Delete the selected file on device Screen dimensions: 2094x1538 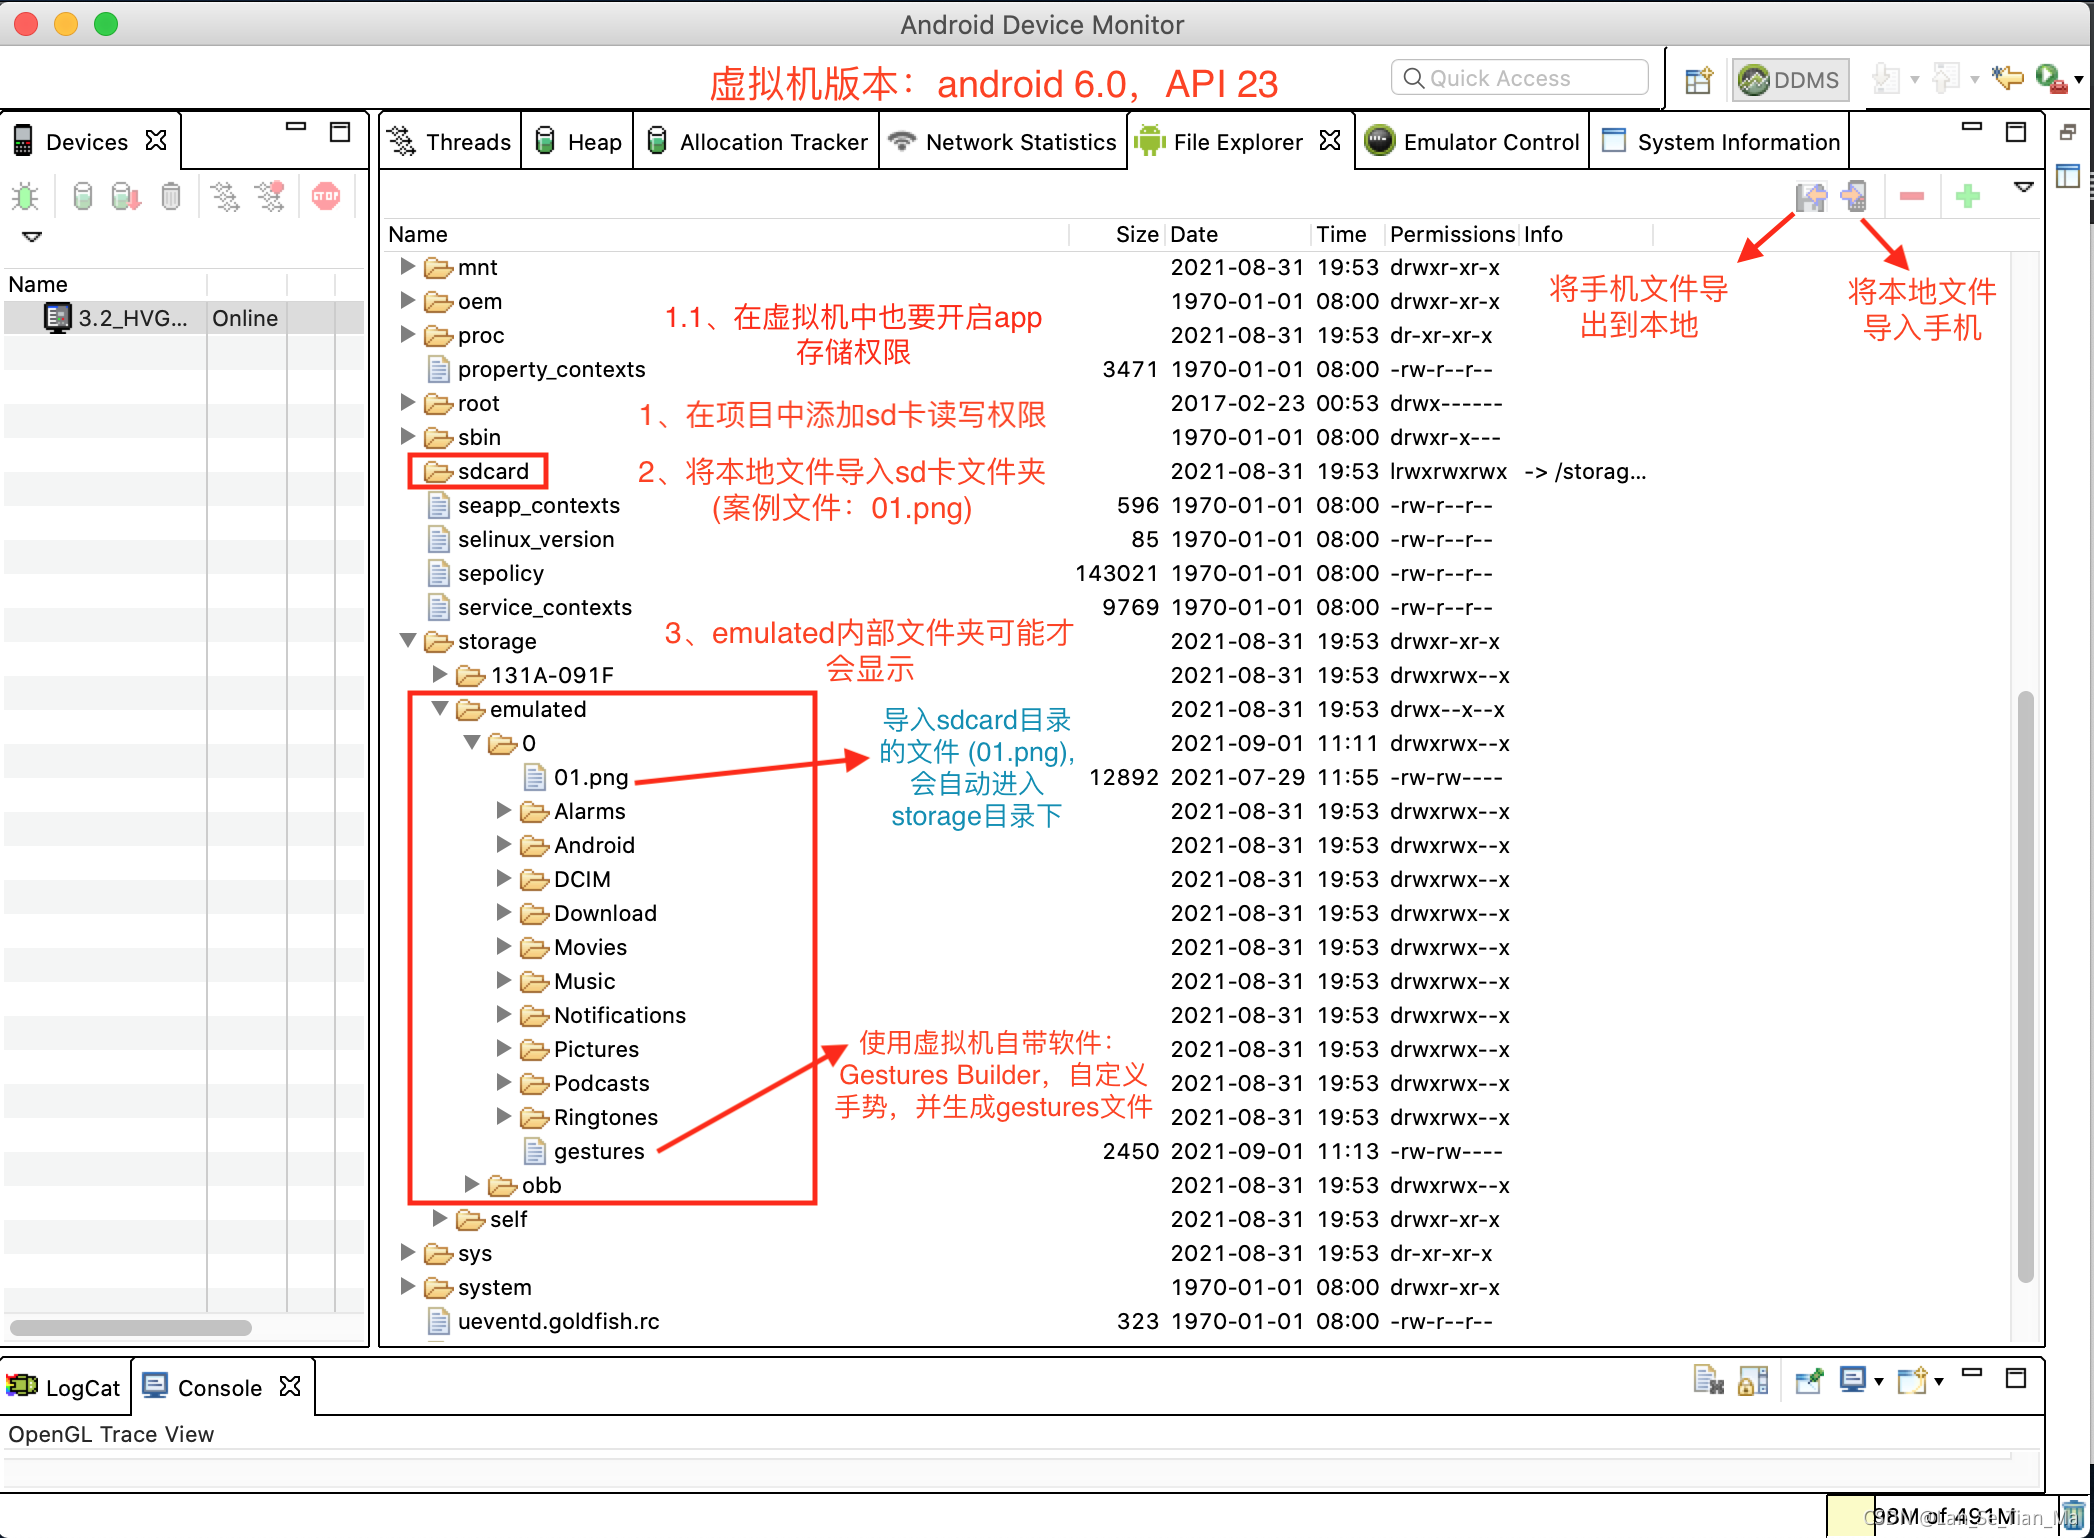pyautogui.click(x=1912, y=197)
